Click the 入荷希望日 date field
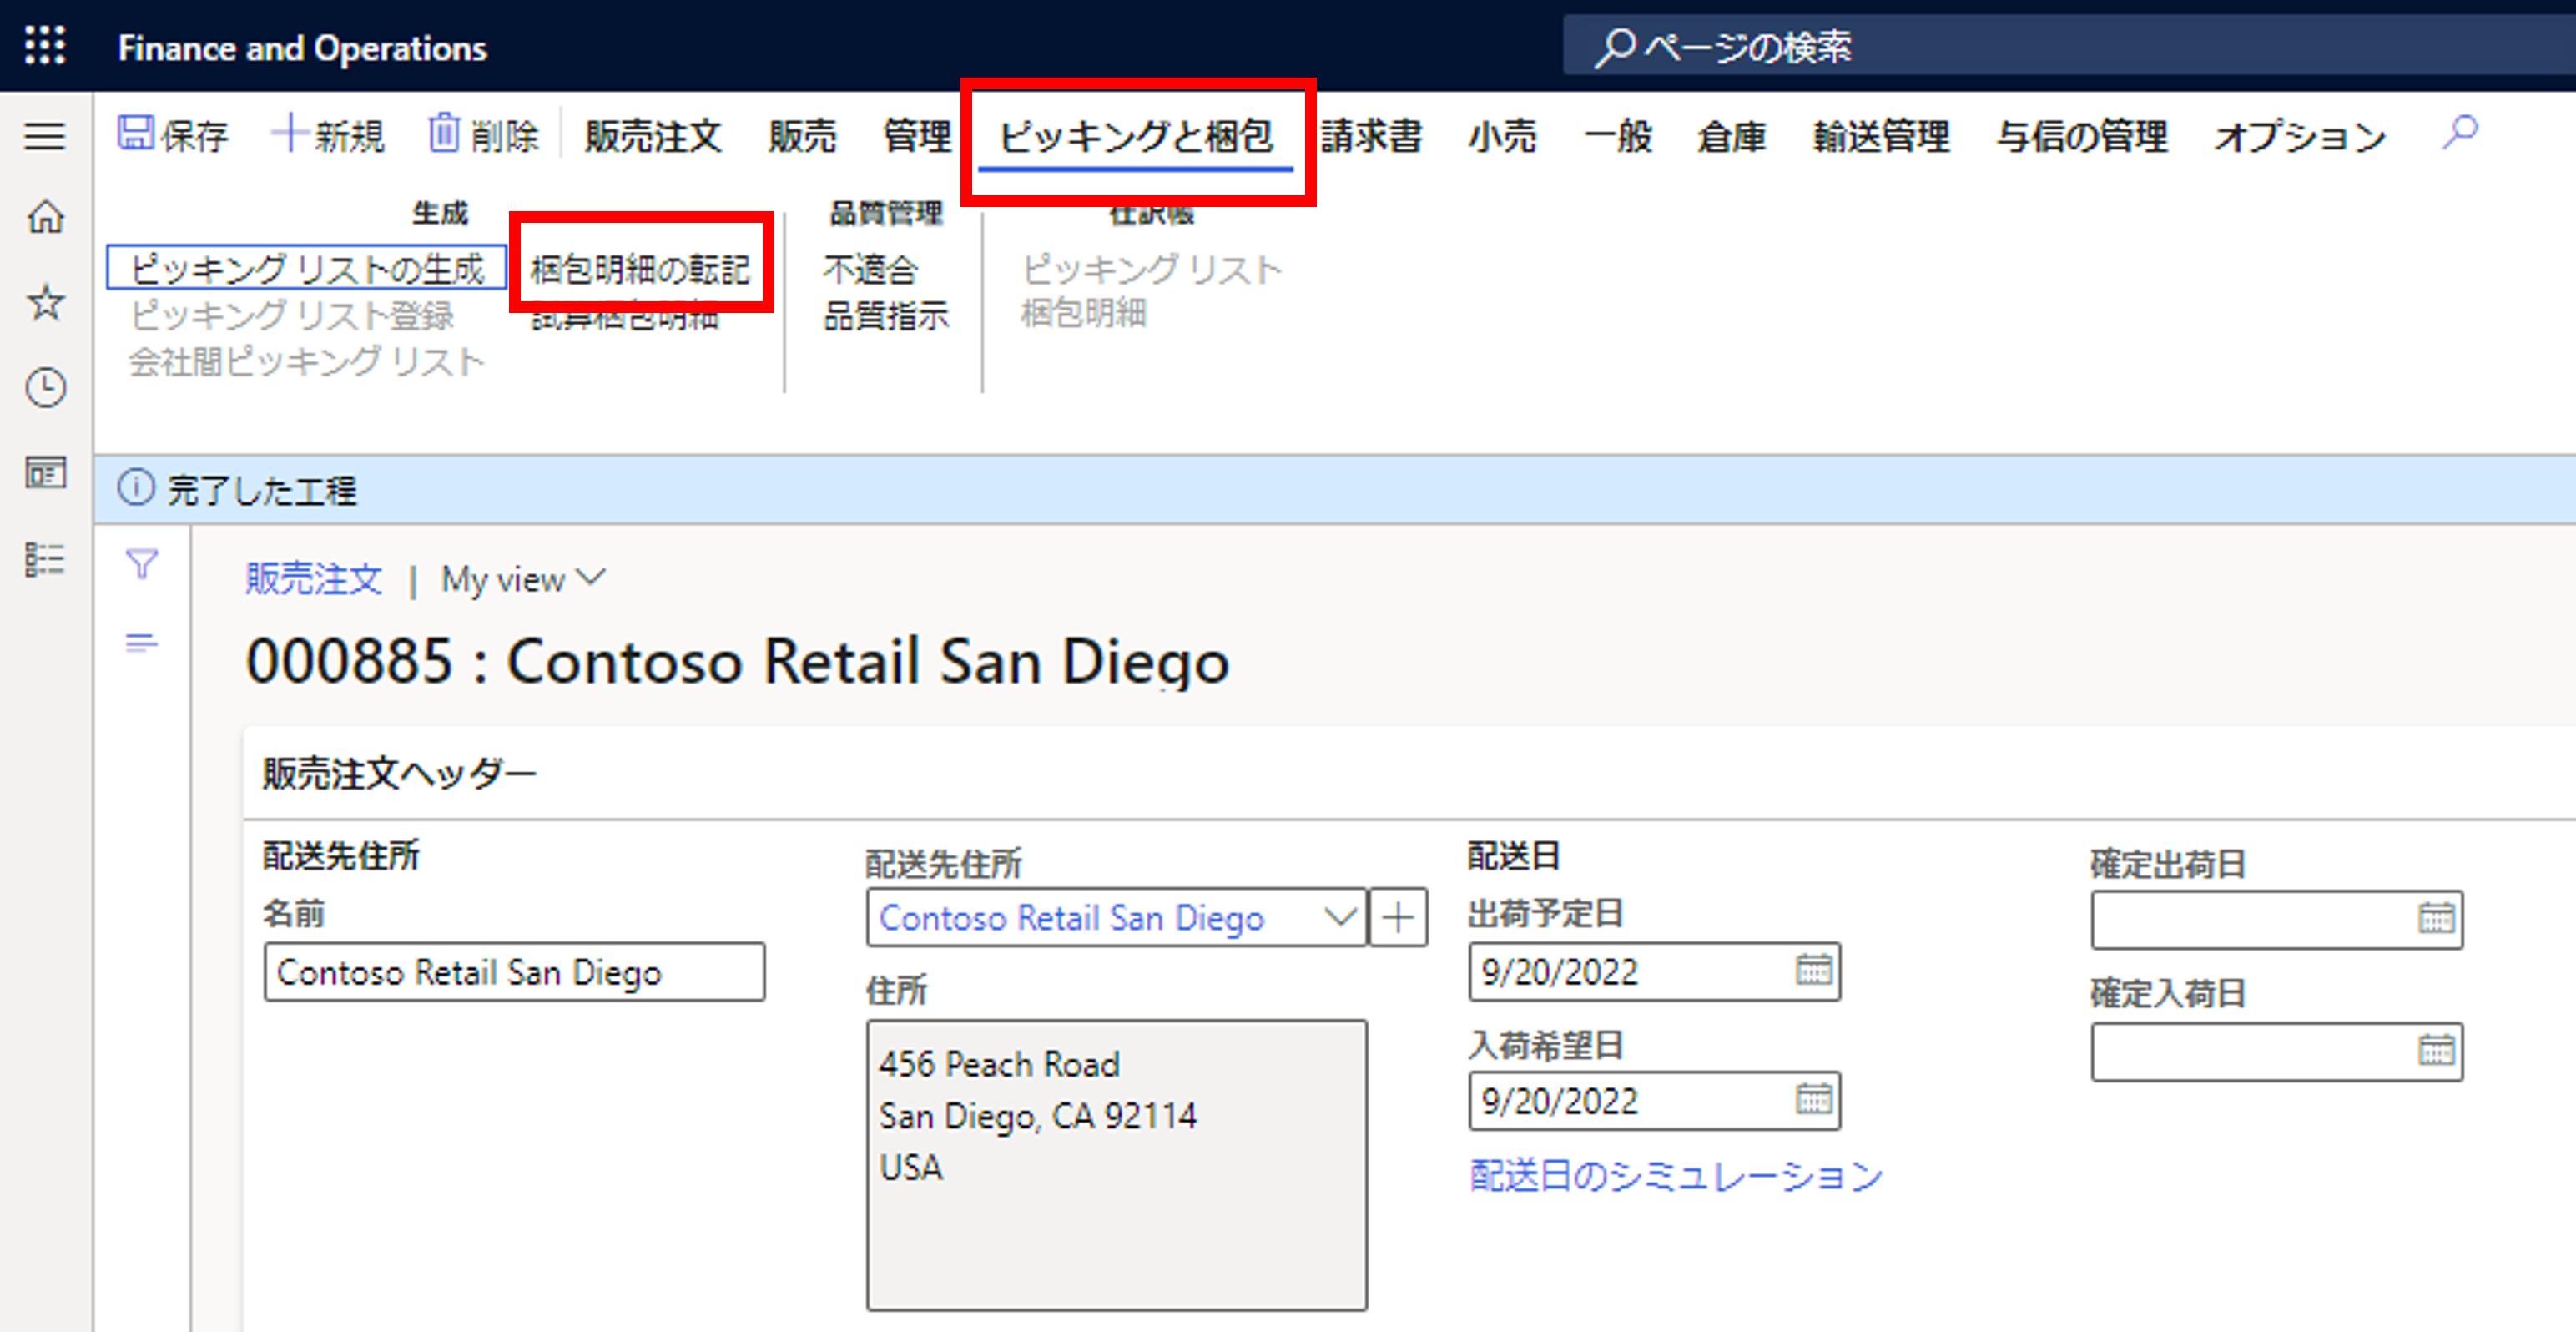The width and height of the screenshot is (2576, 1332). [x=1654, y=1101]
